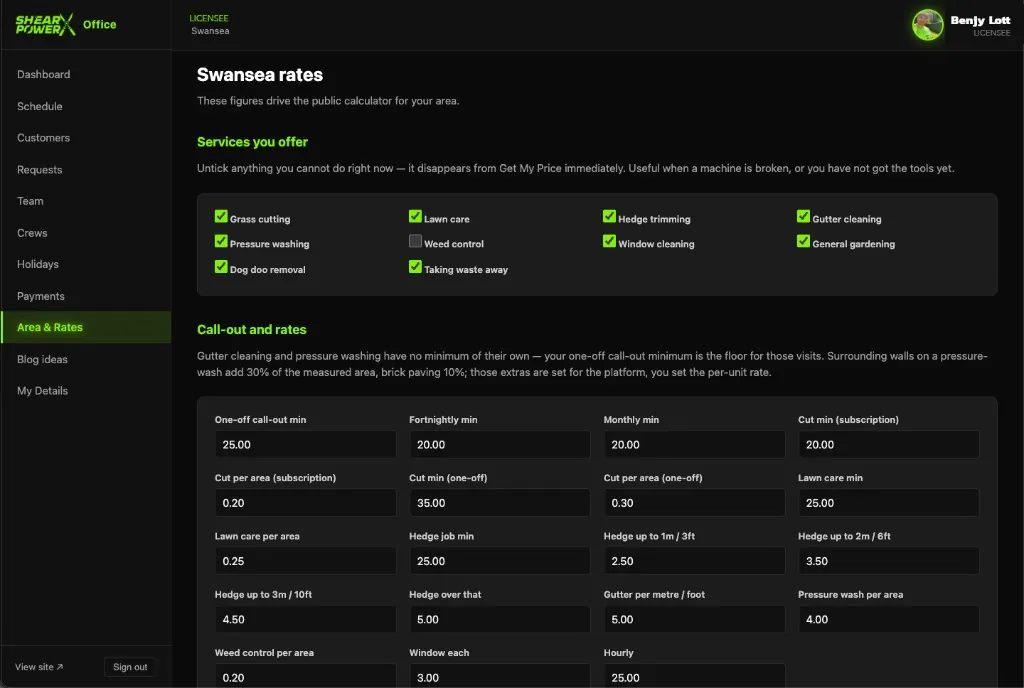Toggle the General gardening checkbox

tap(803, 242)
